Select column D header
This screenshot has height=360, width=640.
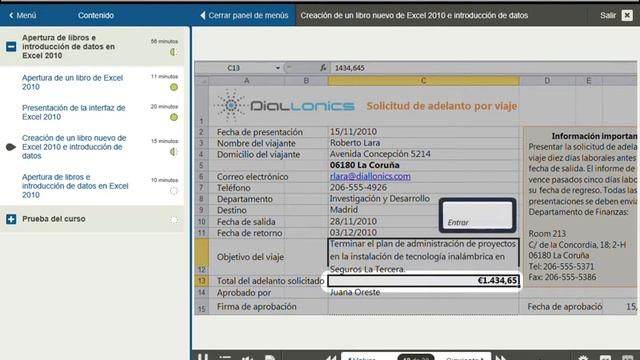(547, 81)
